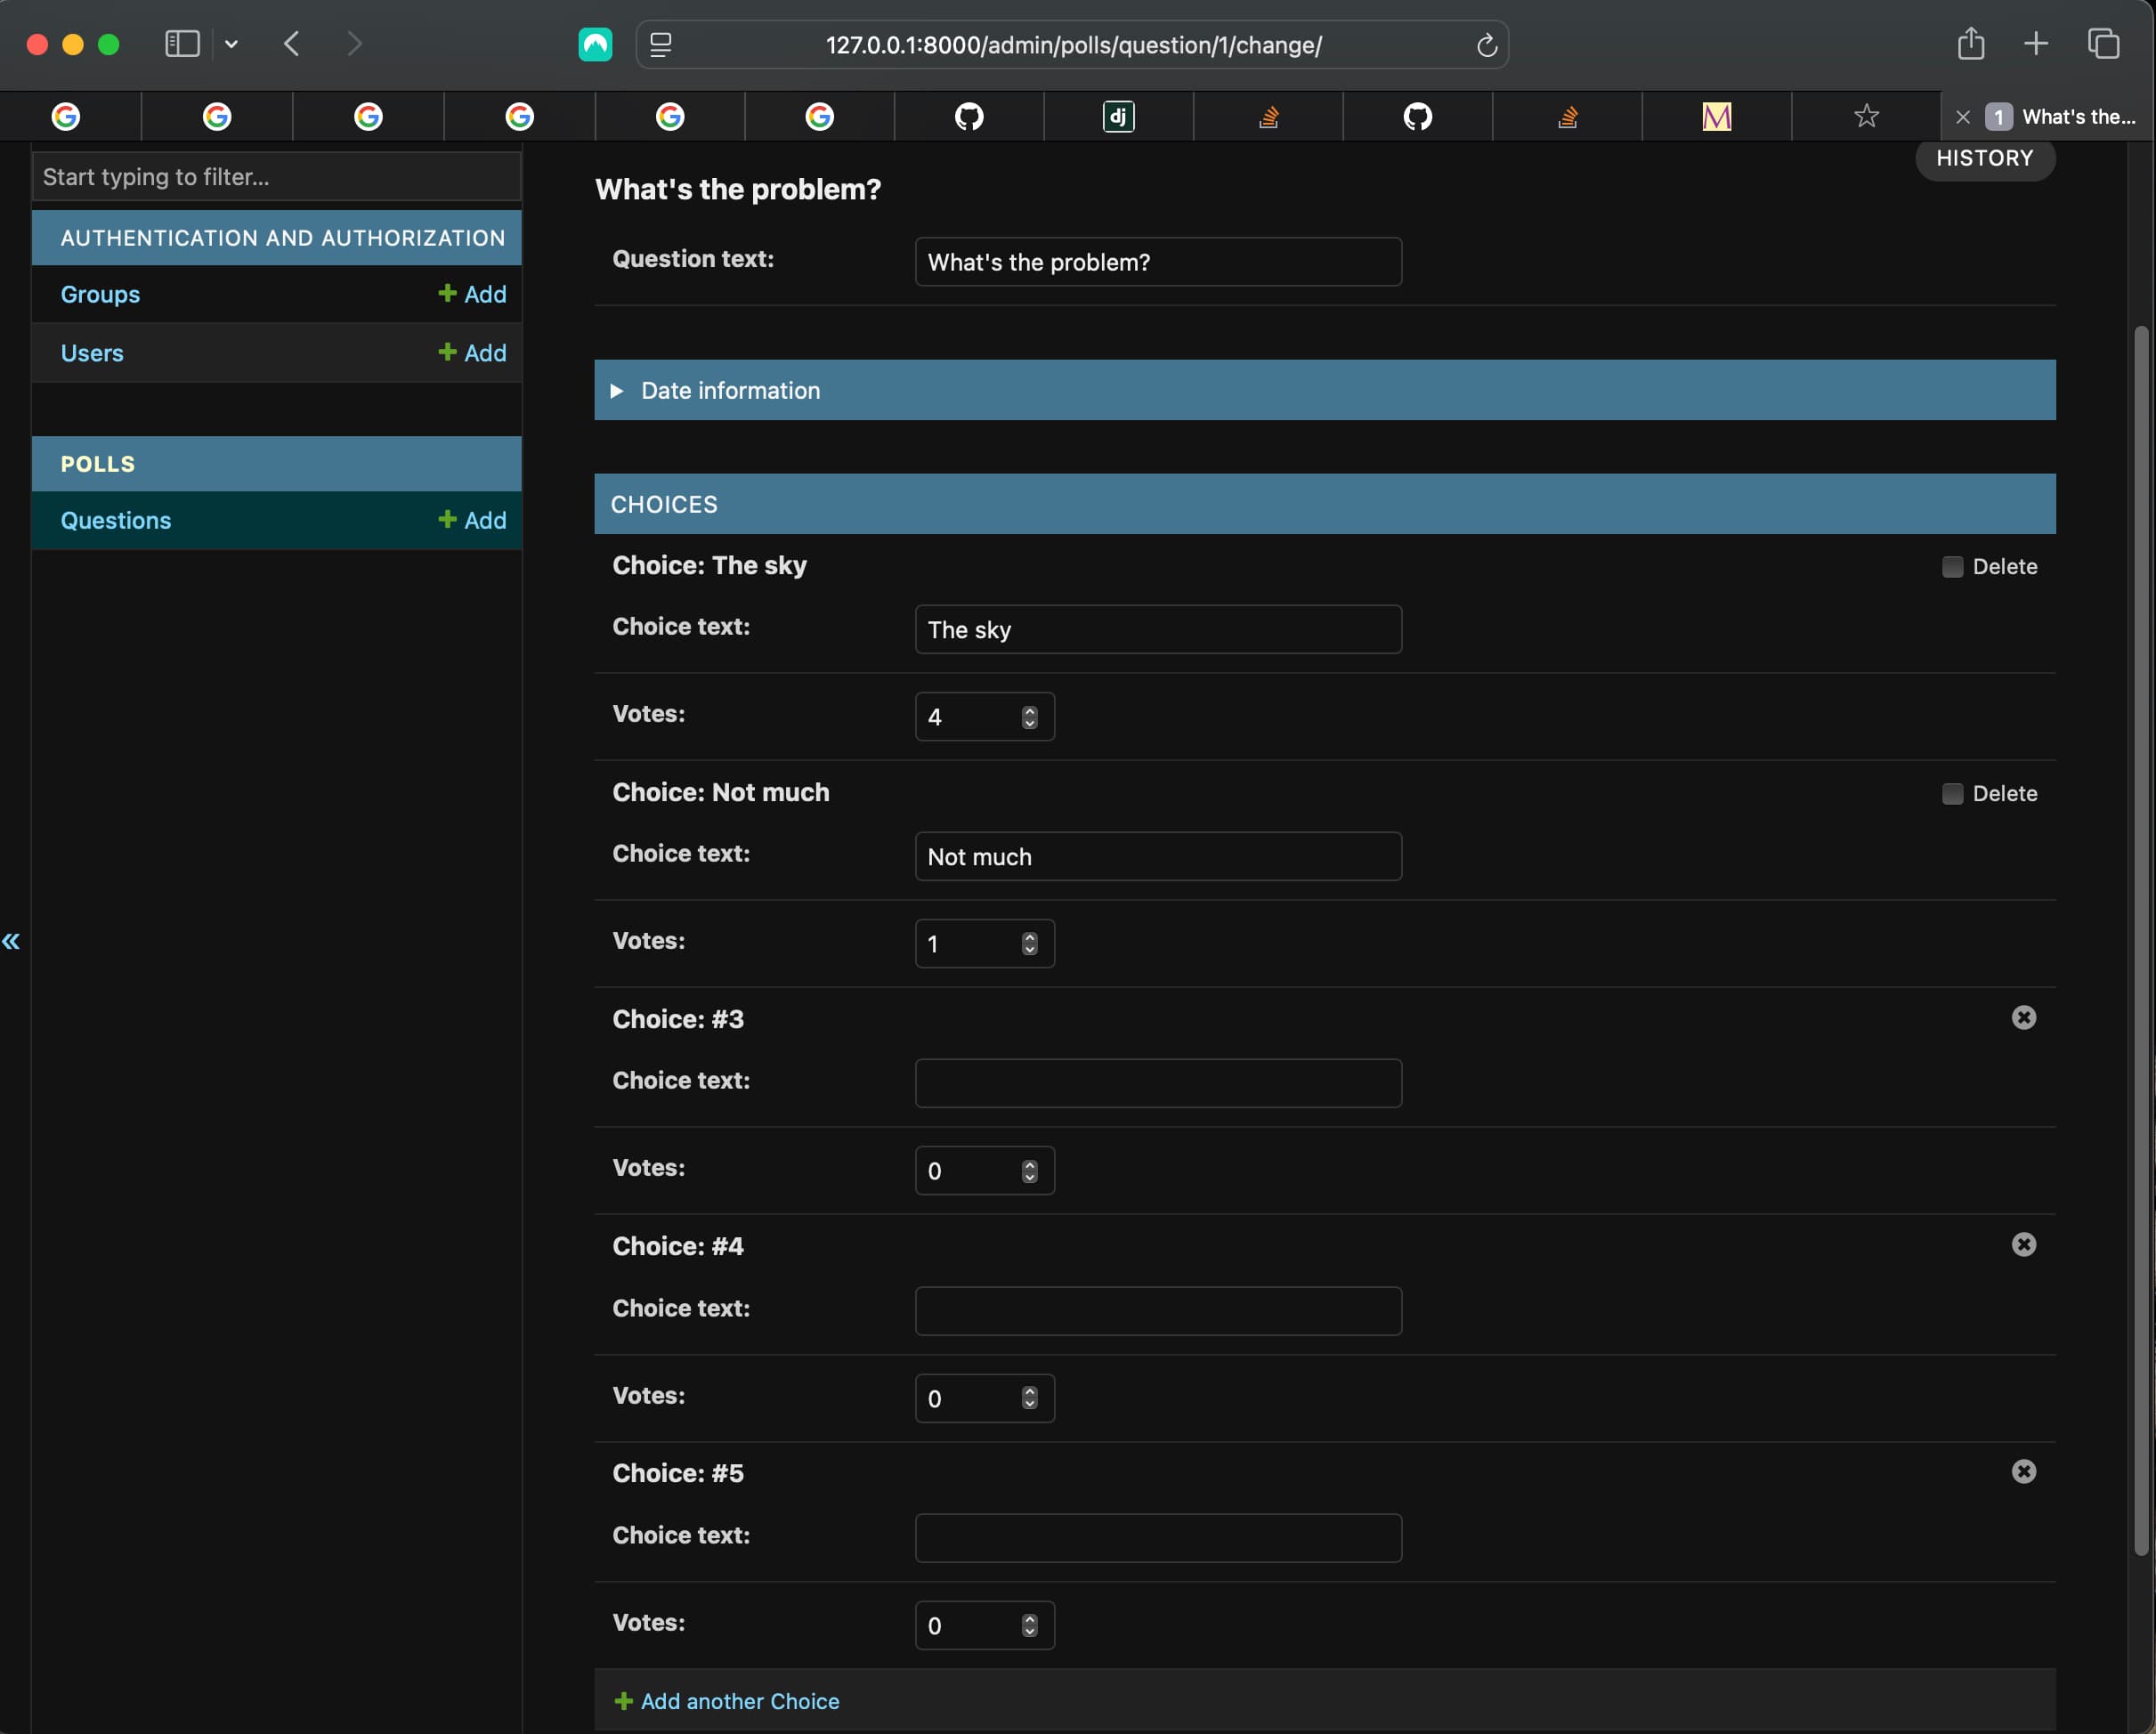Screen dimensions: 2156x1734
Task: Add a new Group
Action: coord(472,294)
